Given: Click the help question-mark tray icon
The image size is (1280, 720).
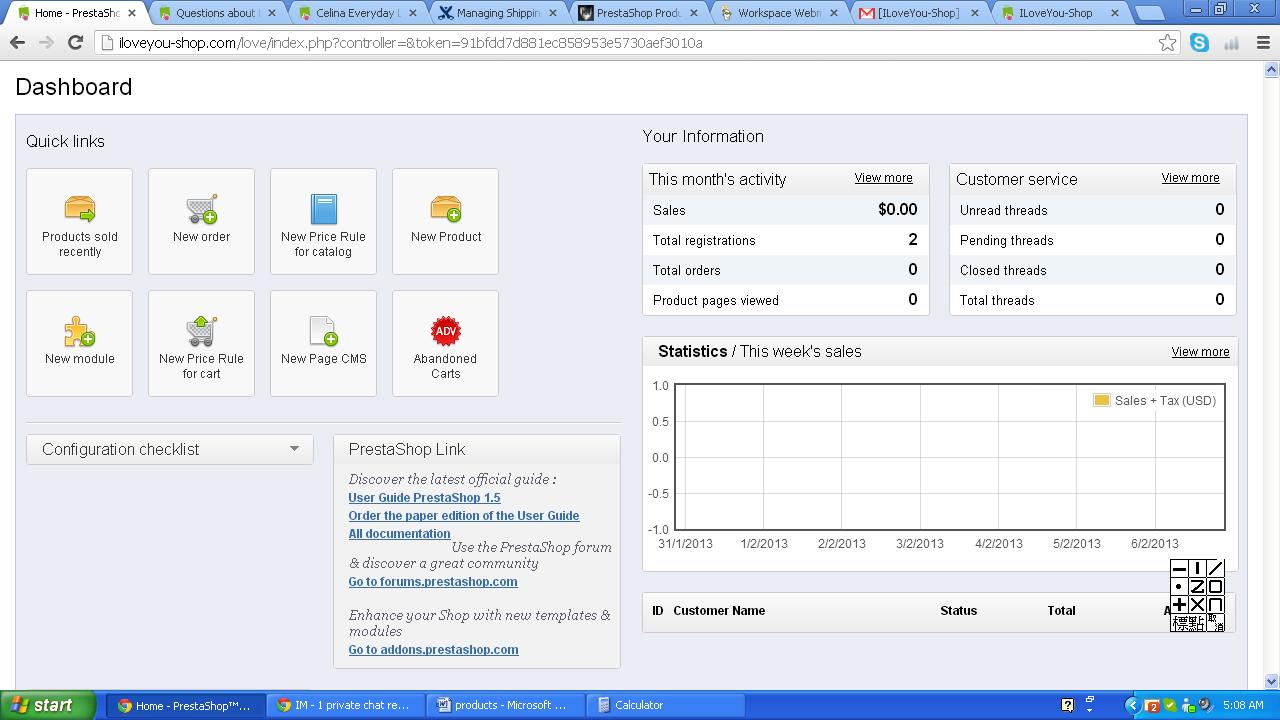Looking at the screenshot, I should coord(1067,705).
